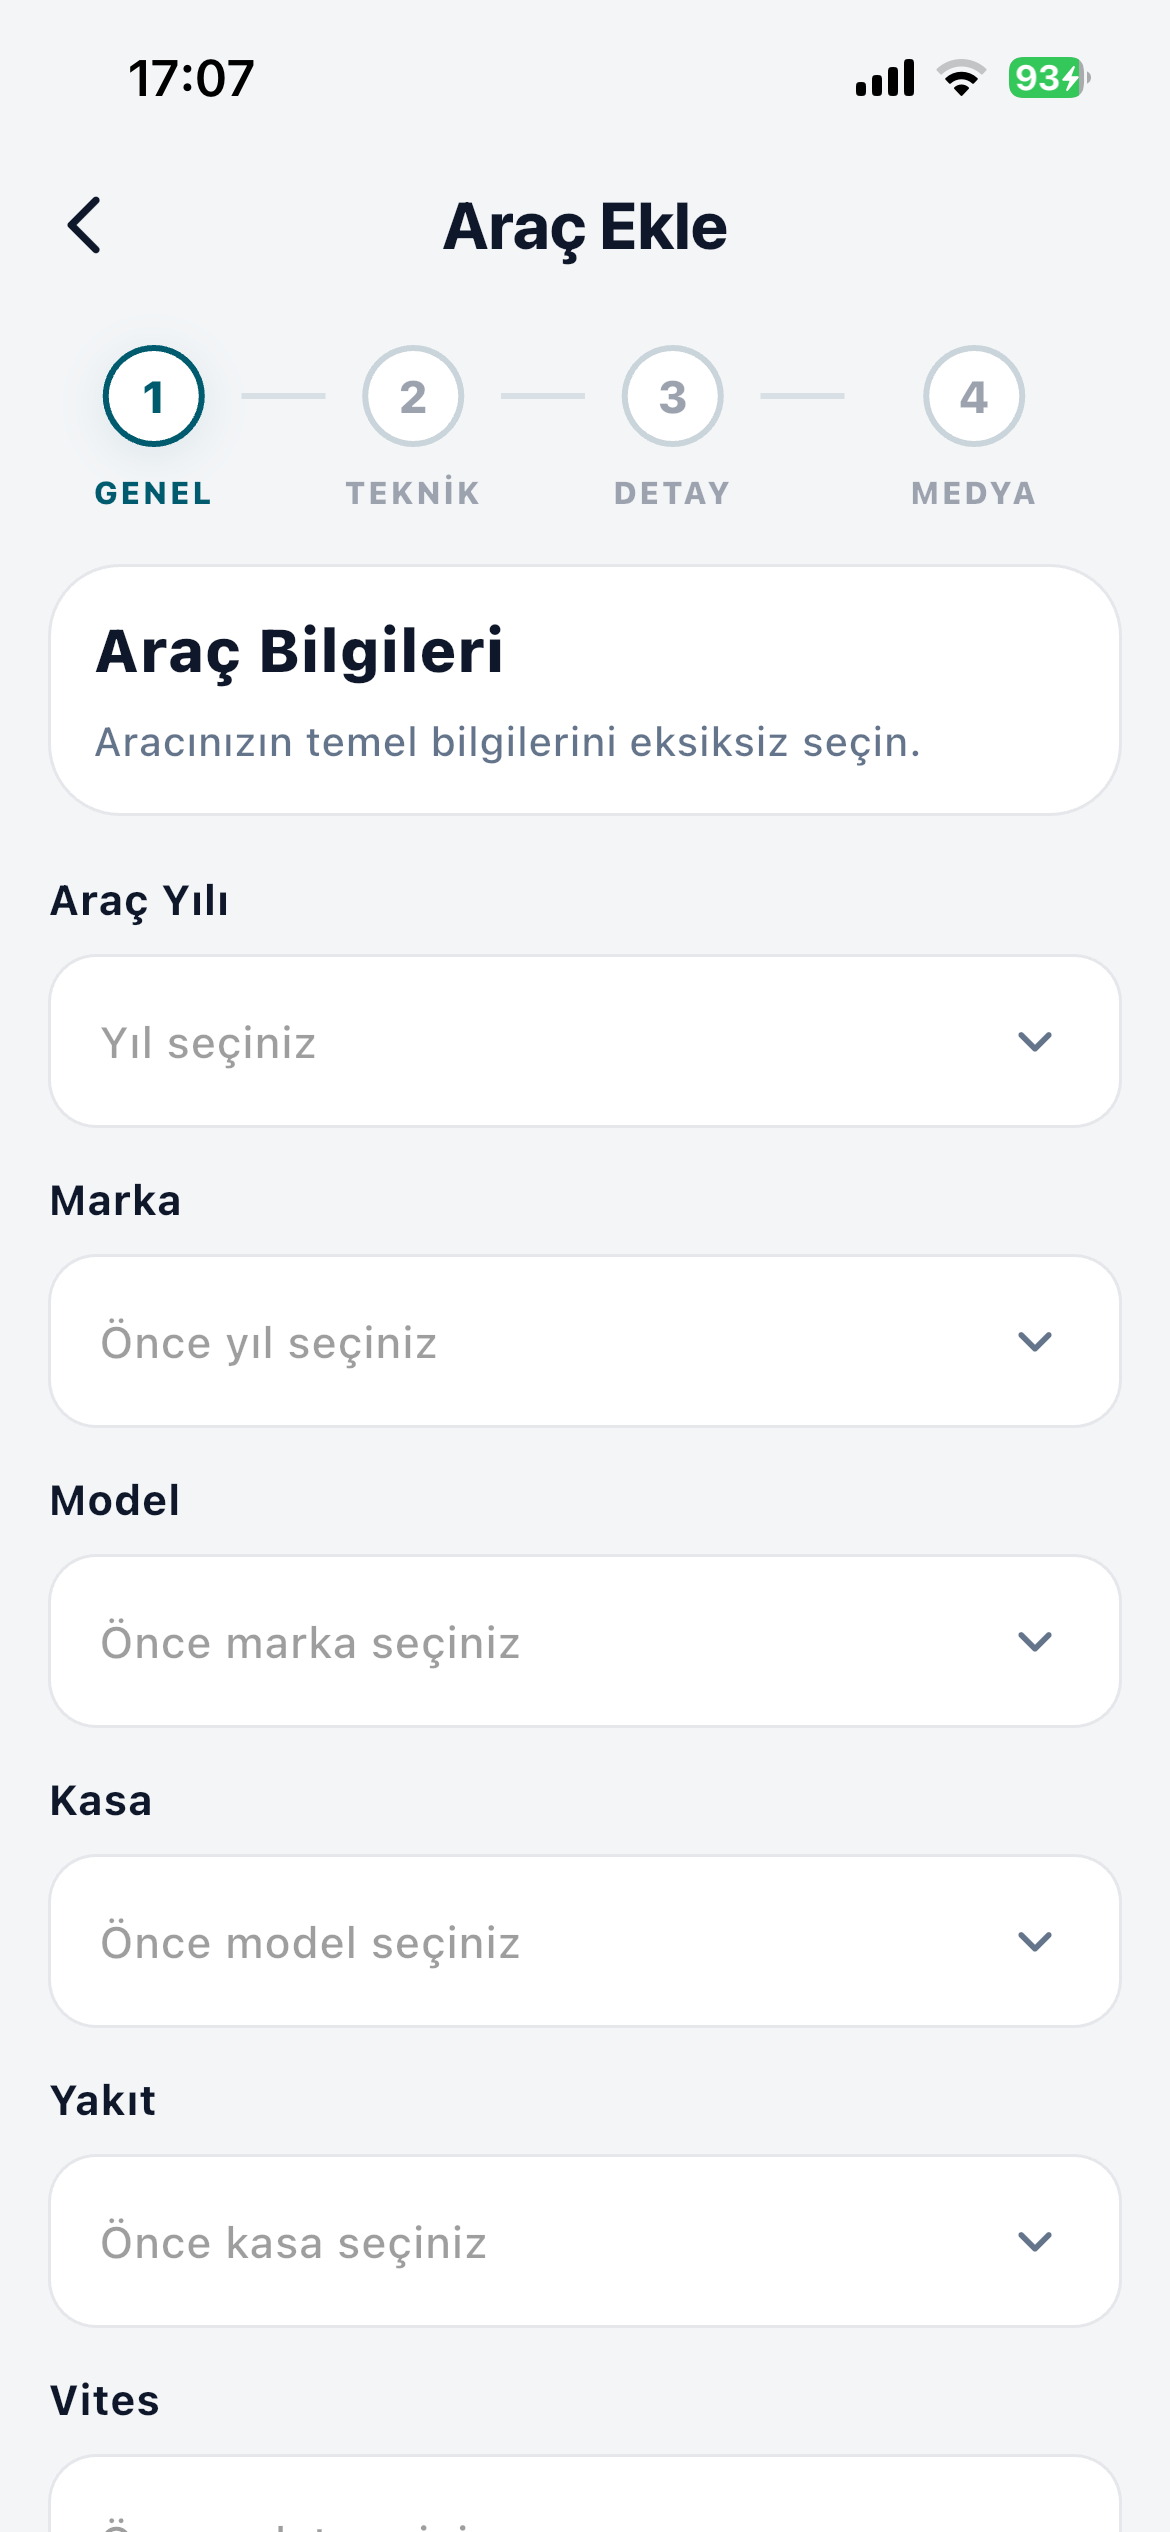Image resolution: width=1170 pixels, height=2532 pixels.
Task: Tap the Araç Ekle page title
Action: (x=585, y=227)
